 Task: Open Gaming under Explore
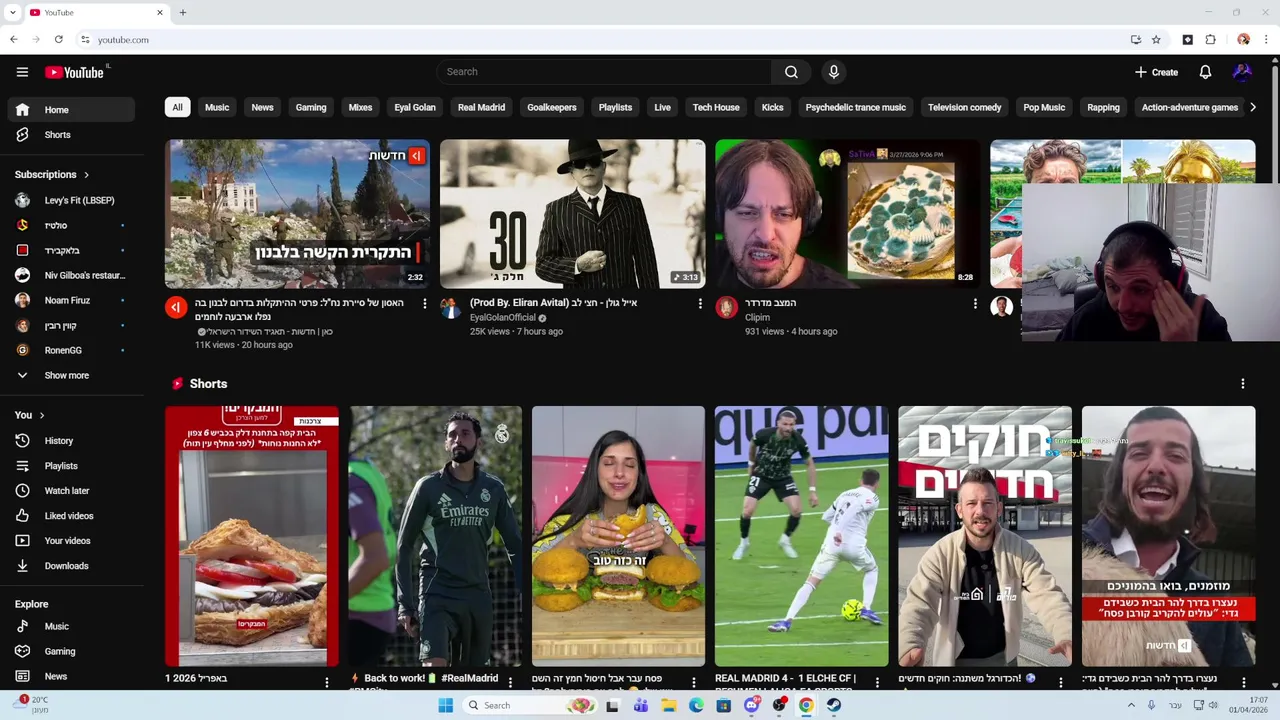point(71,651)
